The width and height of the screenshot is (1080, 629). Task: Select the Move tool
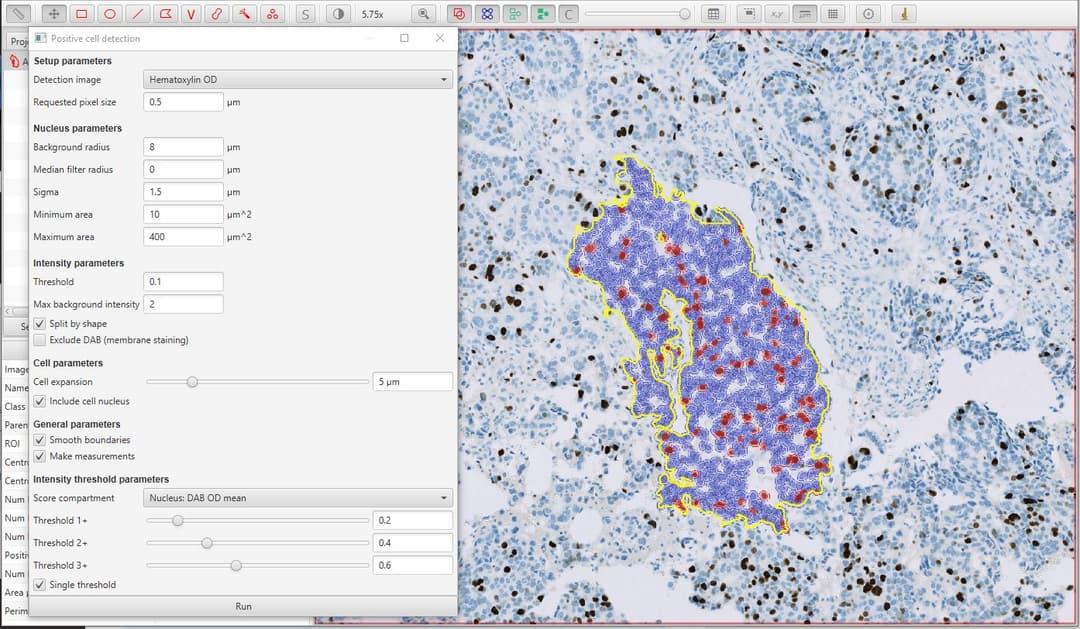point(54,13)
